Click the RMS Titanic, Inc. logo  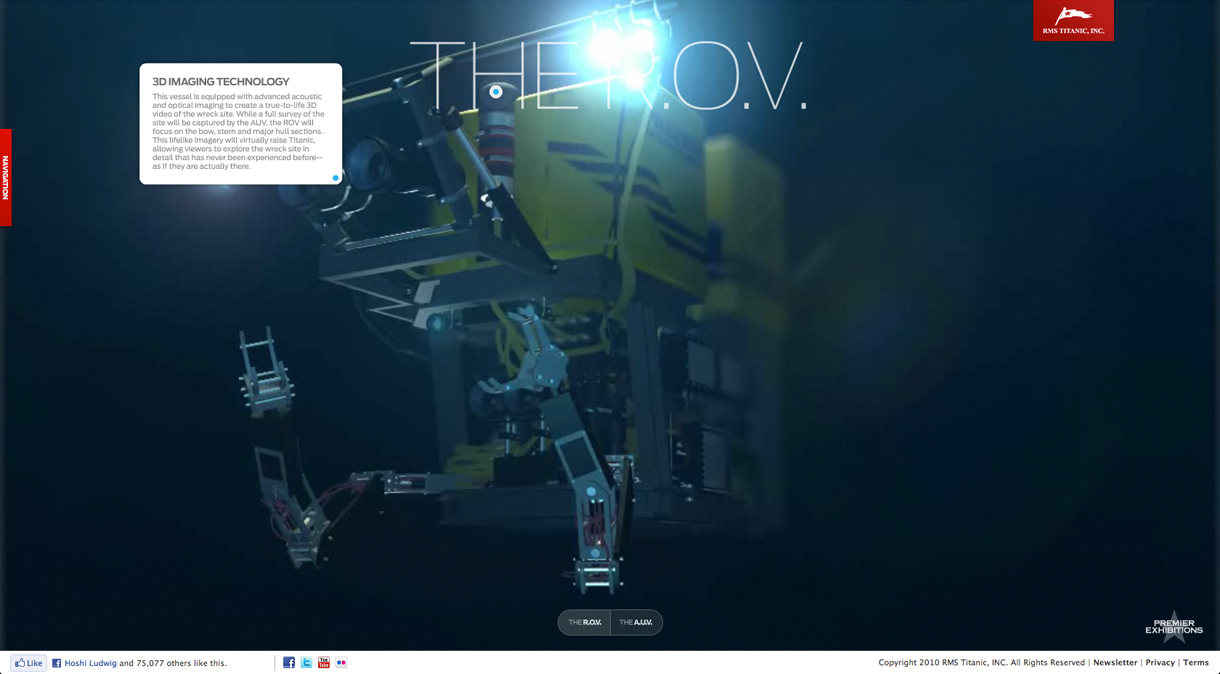point(1073,20)
